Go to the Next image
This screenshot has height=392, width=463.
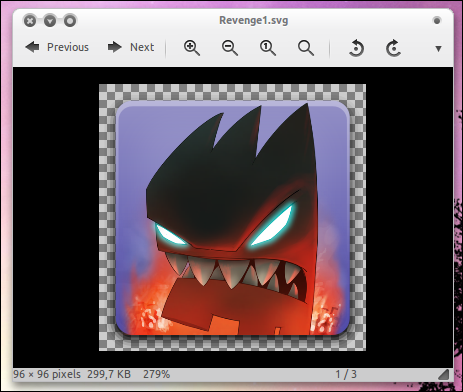131,47
